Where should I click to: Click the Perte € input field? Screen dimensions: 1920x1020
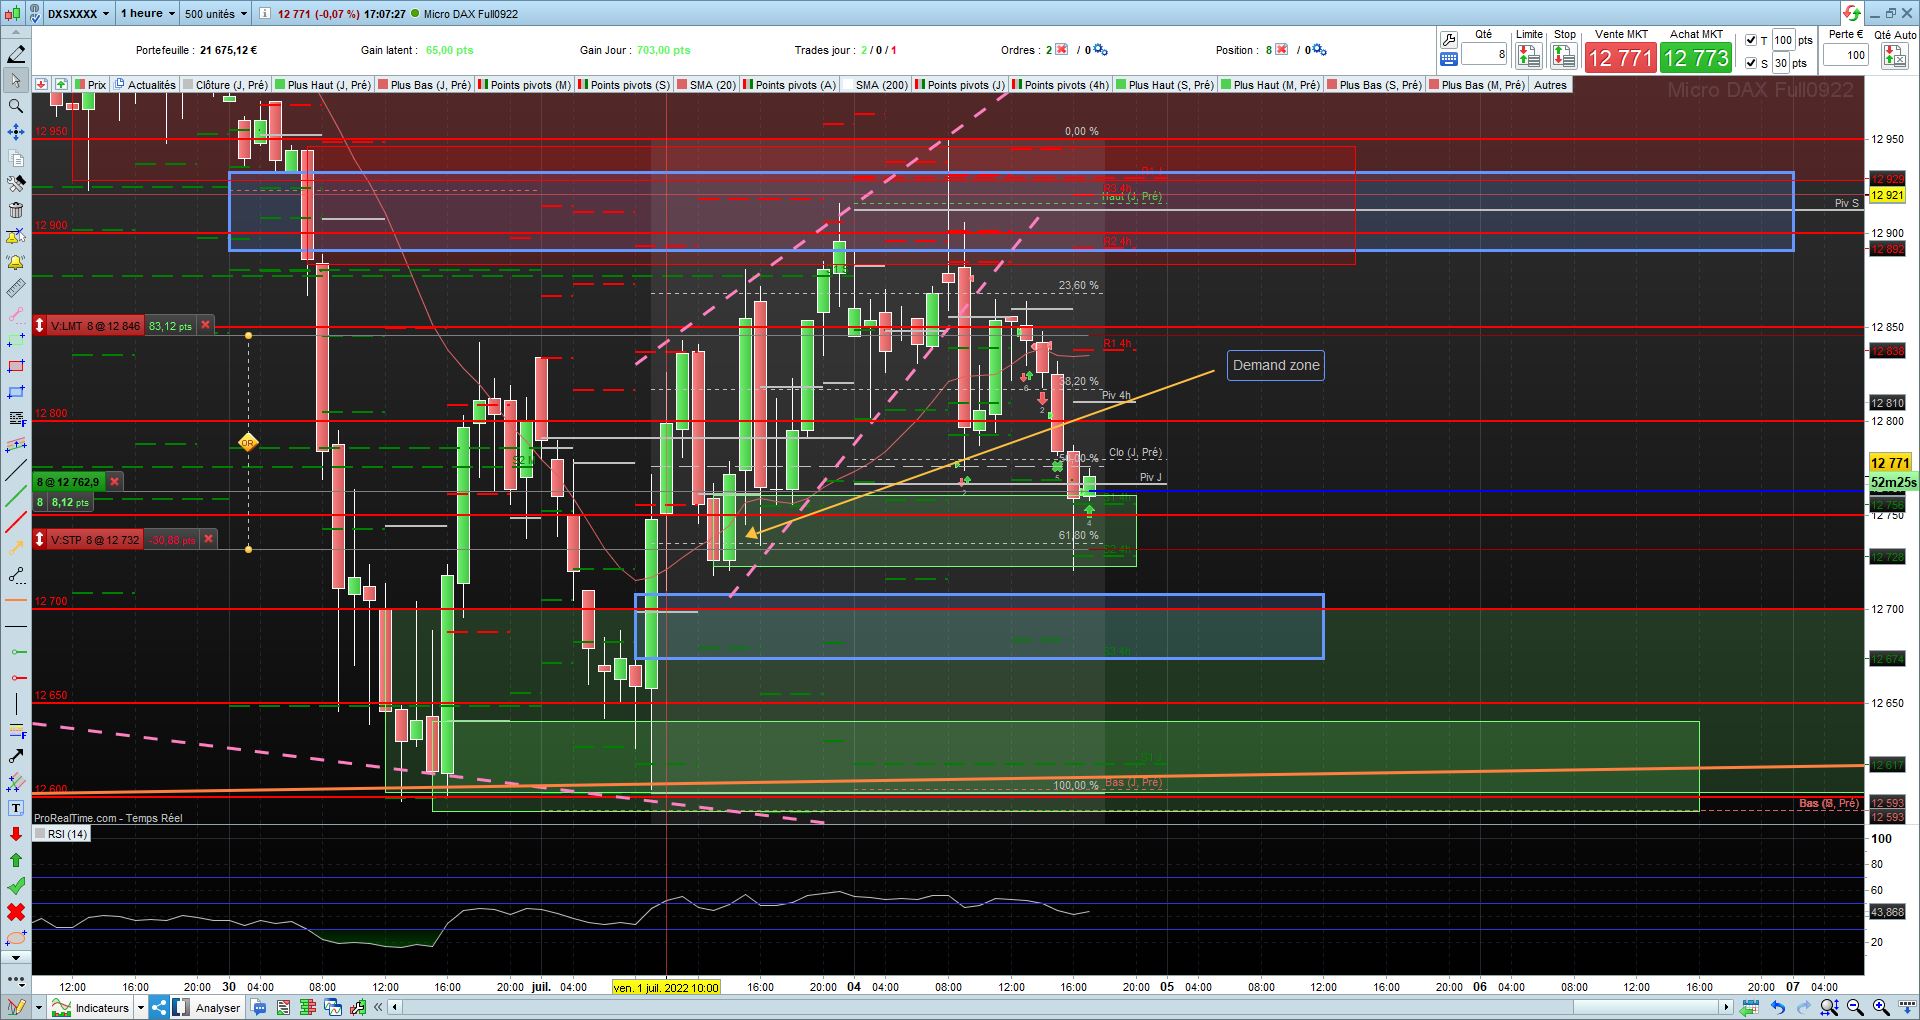point(1846,55)
